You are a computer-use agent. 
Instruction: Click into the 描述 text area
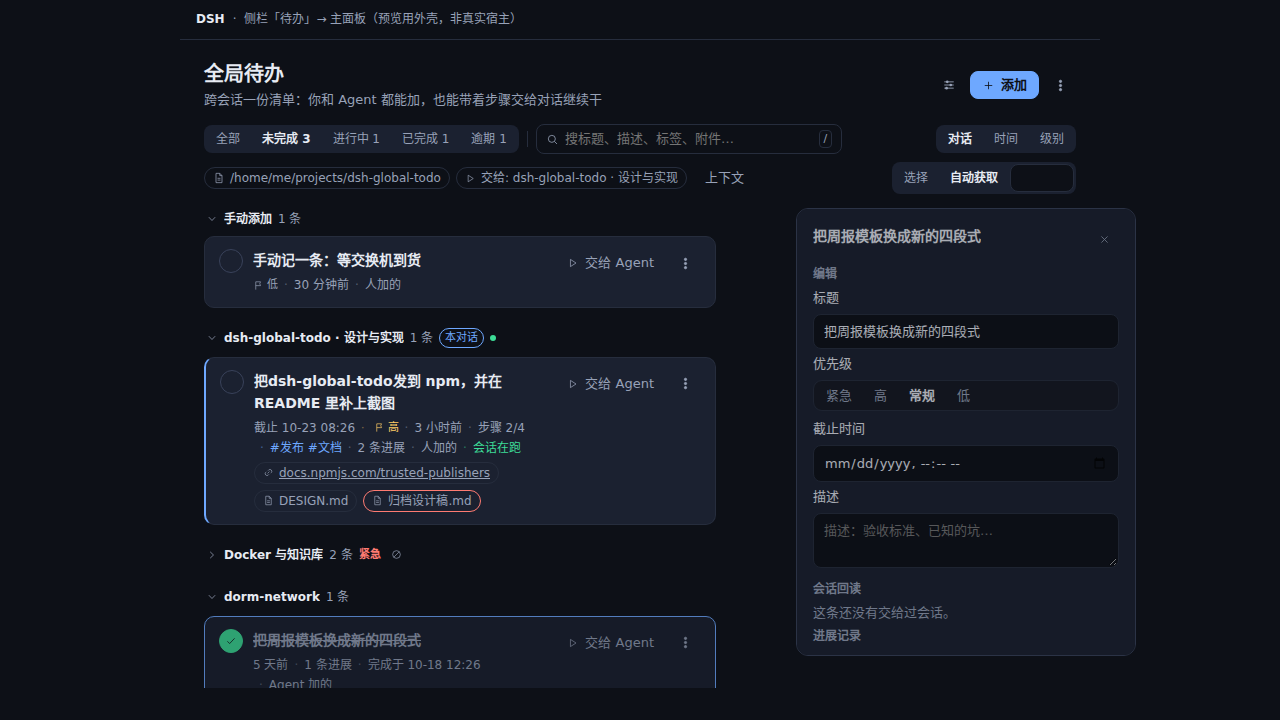pyautogui.click(x=966, y=540)
